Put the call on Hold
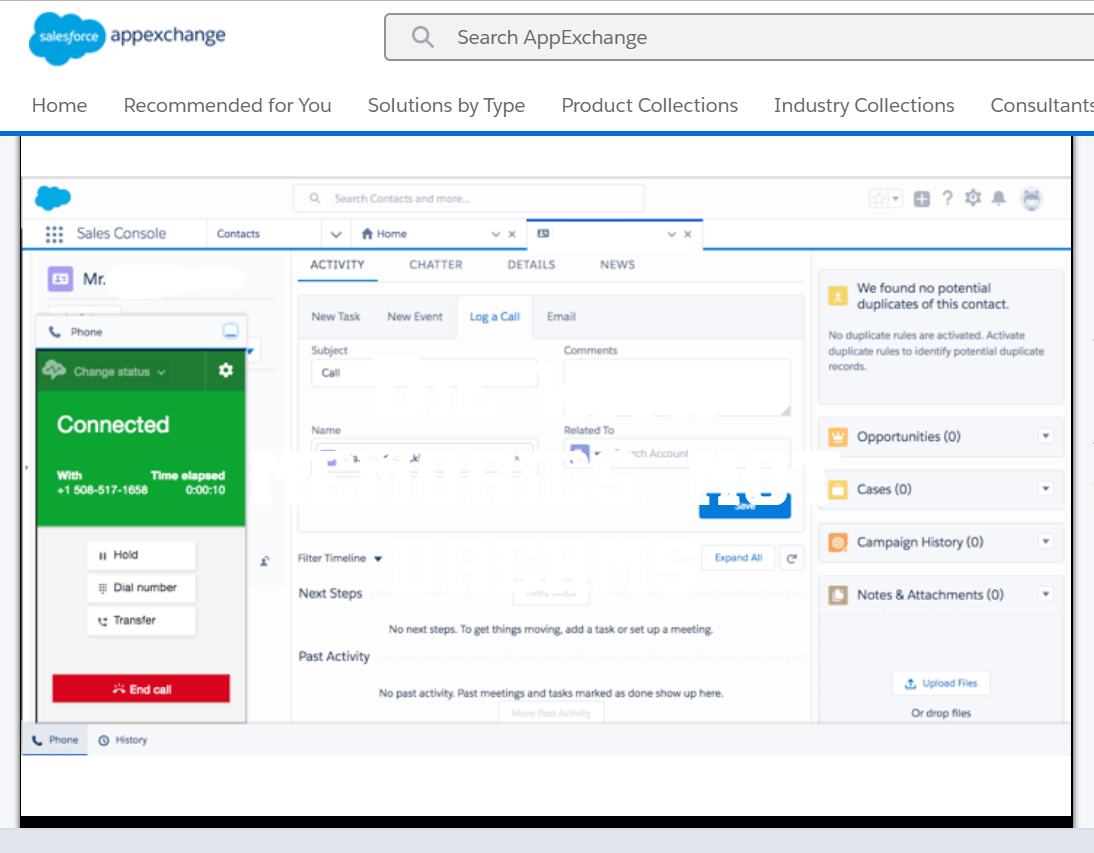1094x853 pixels. pos(141,555)
